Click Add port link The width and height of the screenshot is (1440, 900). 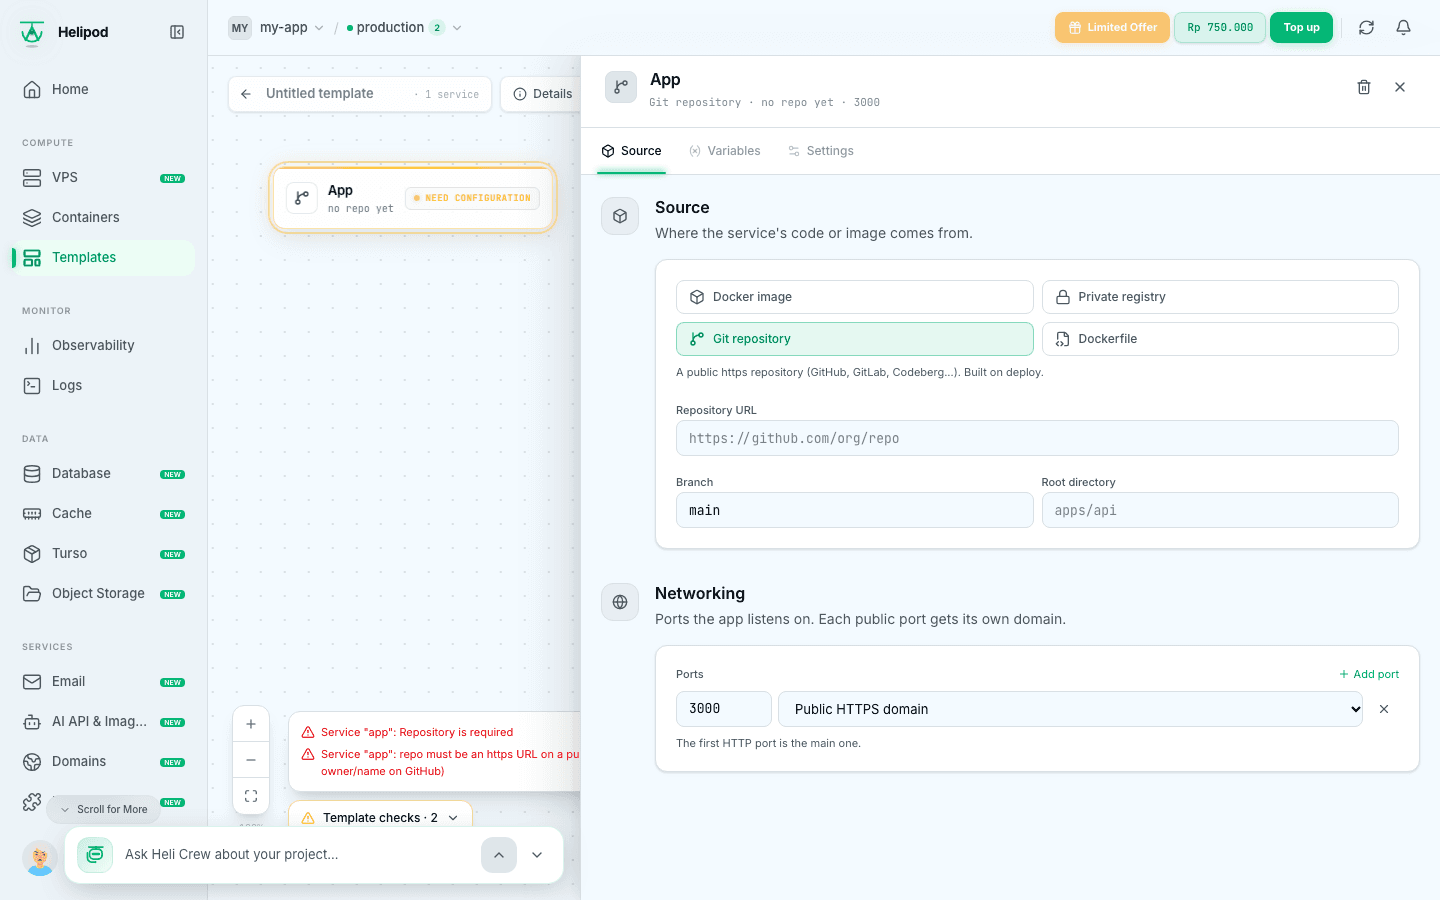tap(1369, 674)
